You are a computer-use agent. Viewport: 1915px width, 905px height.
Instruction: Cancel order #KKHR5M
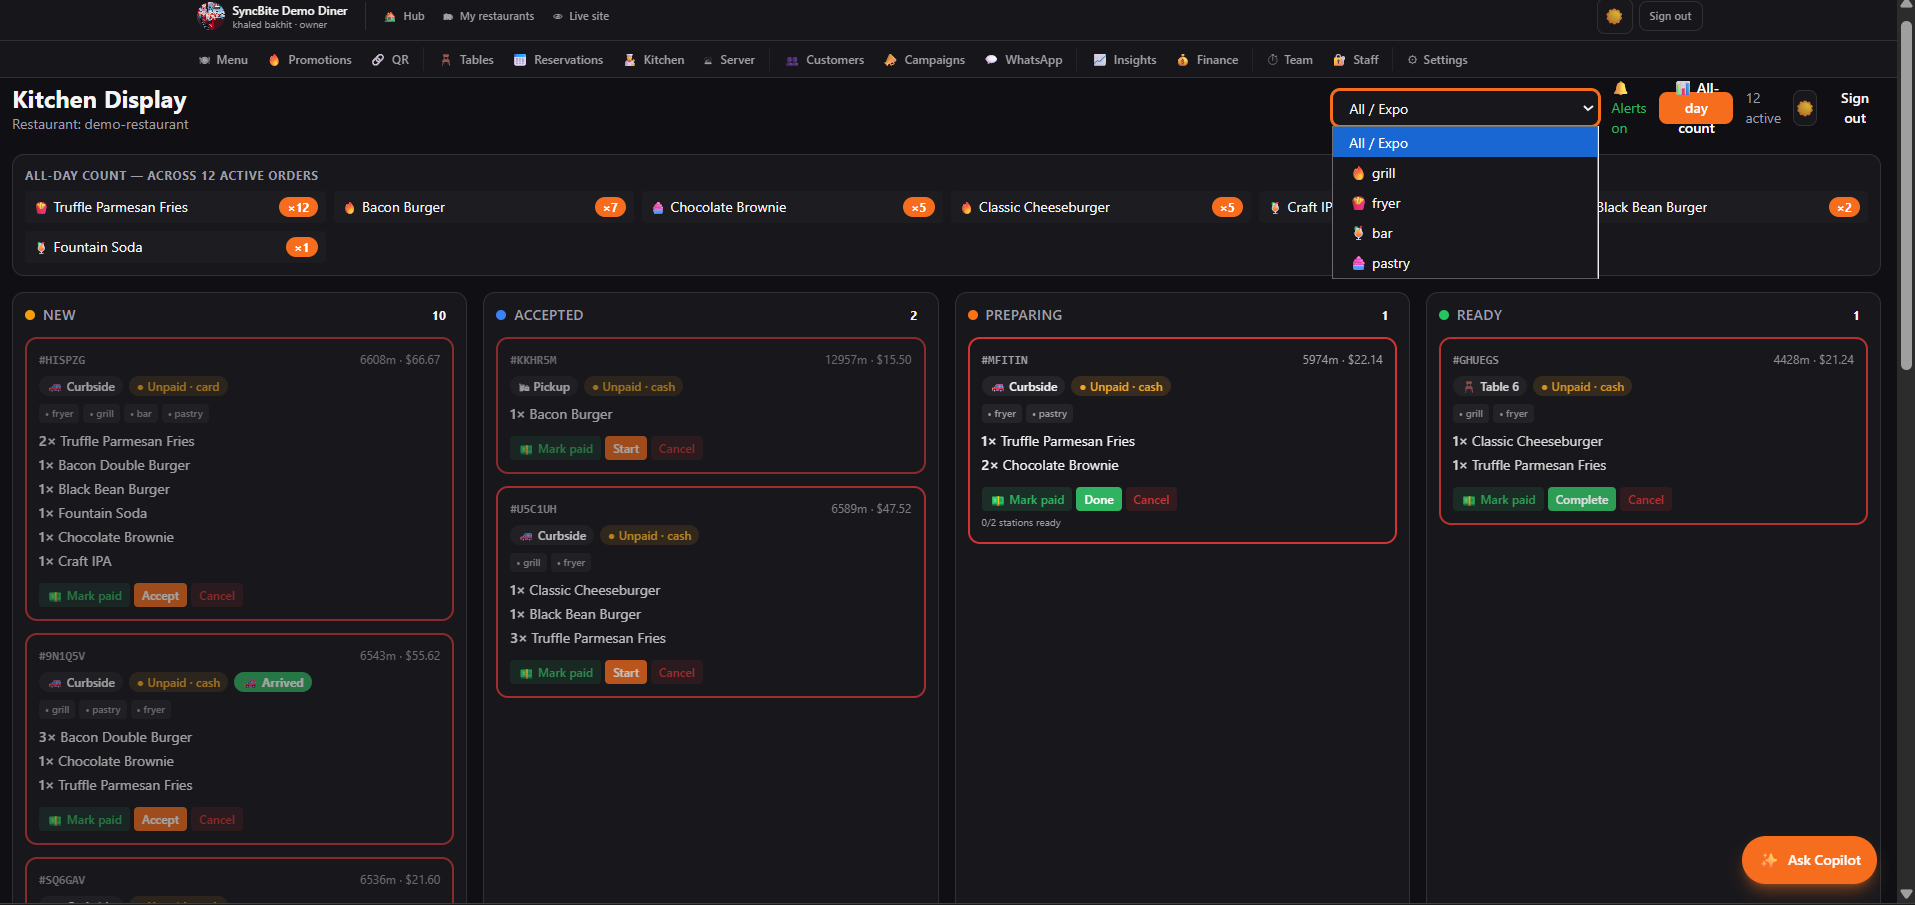tap(677, 449)
